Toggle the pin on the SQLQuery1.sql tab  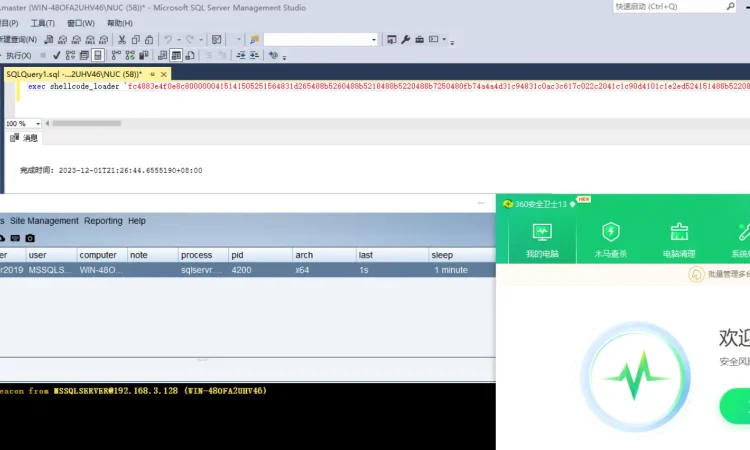152,74
